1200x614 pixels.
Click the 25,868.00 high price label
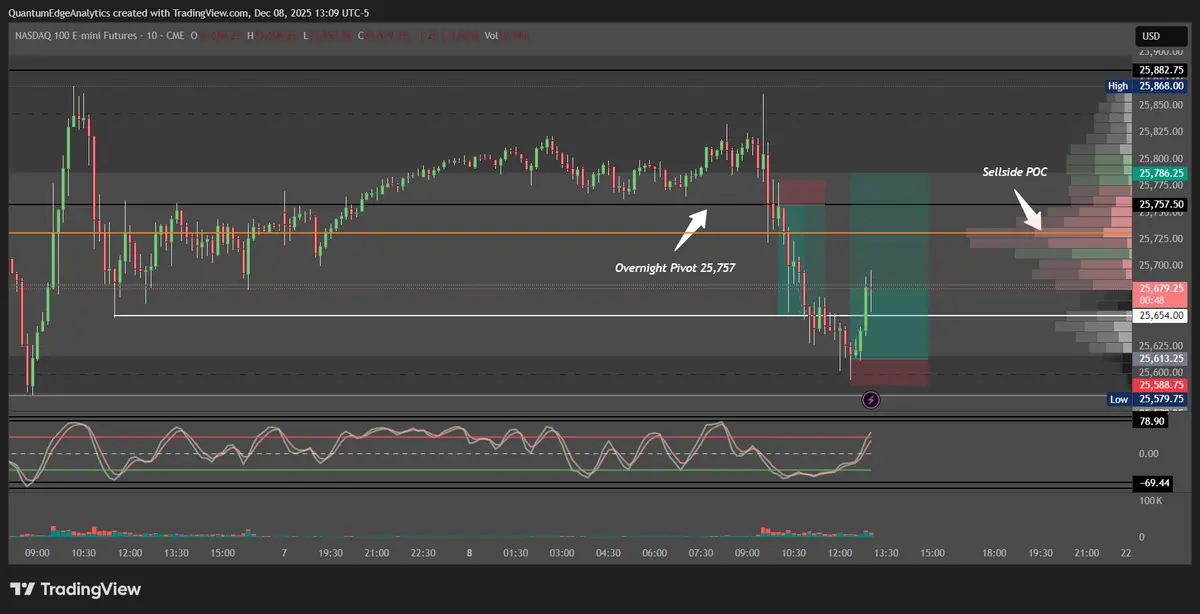[1161, 86]
